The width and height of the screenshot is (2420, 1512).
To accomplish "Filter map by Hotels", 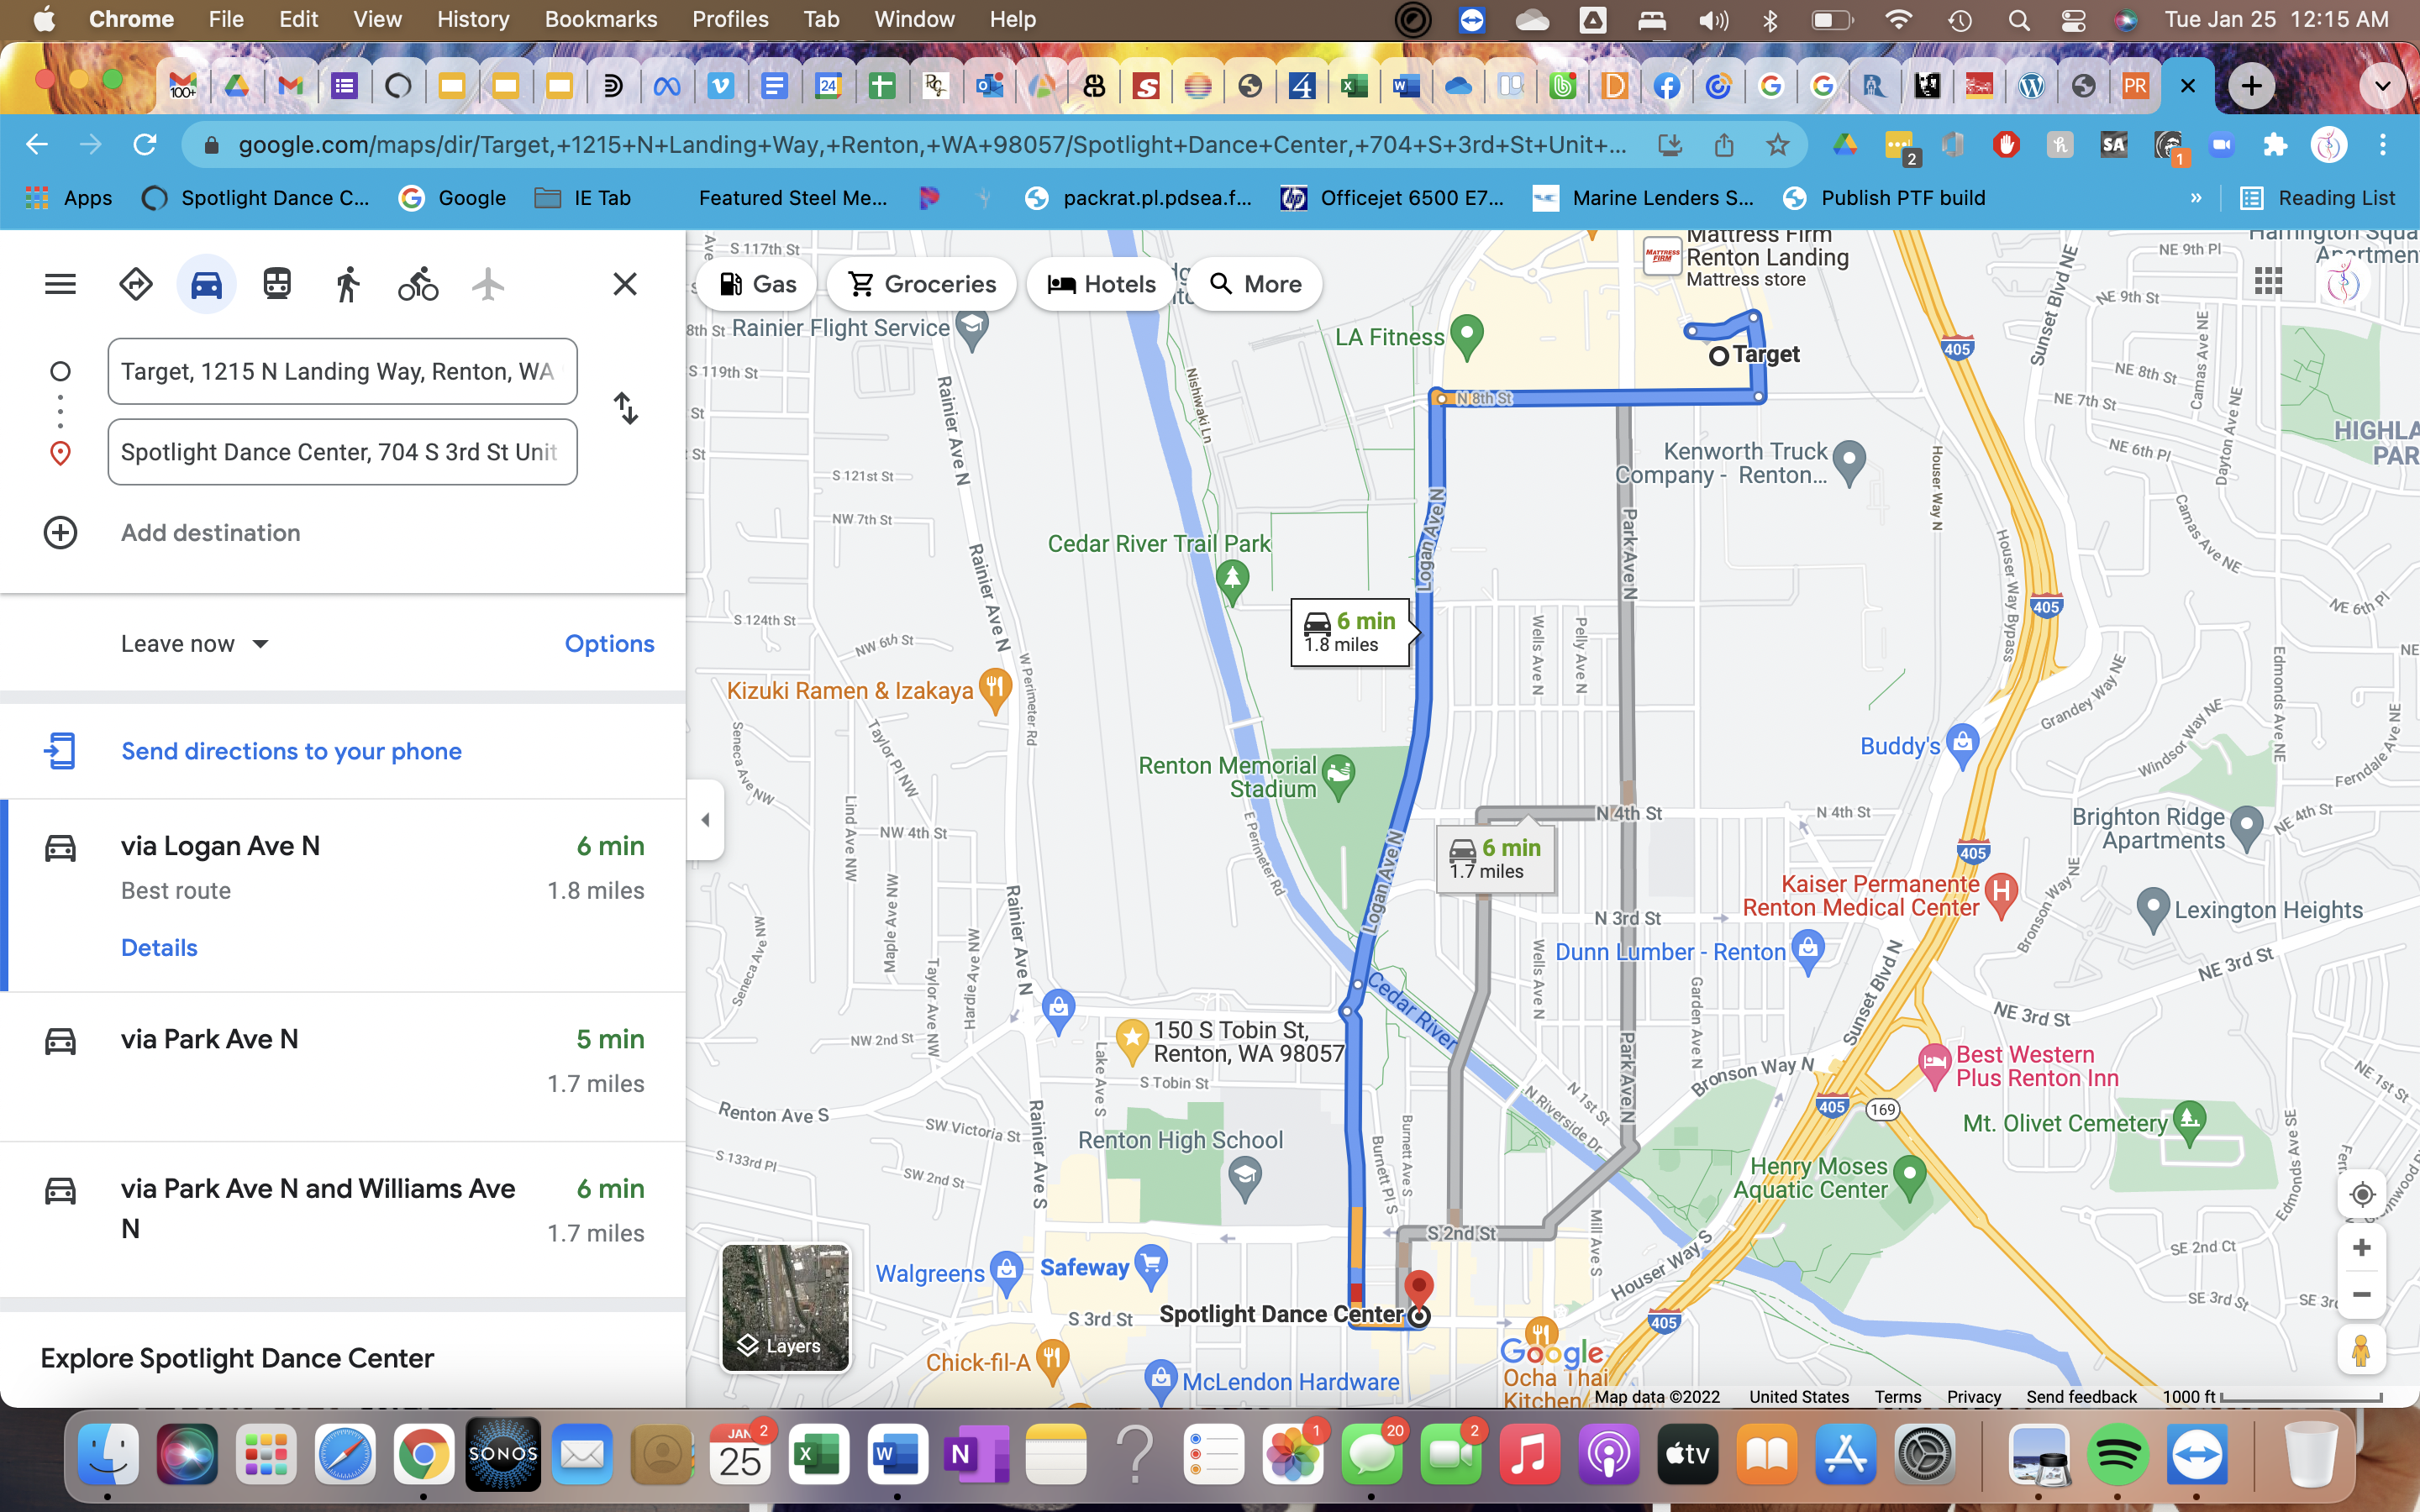I will tap(1101, 284).
